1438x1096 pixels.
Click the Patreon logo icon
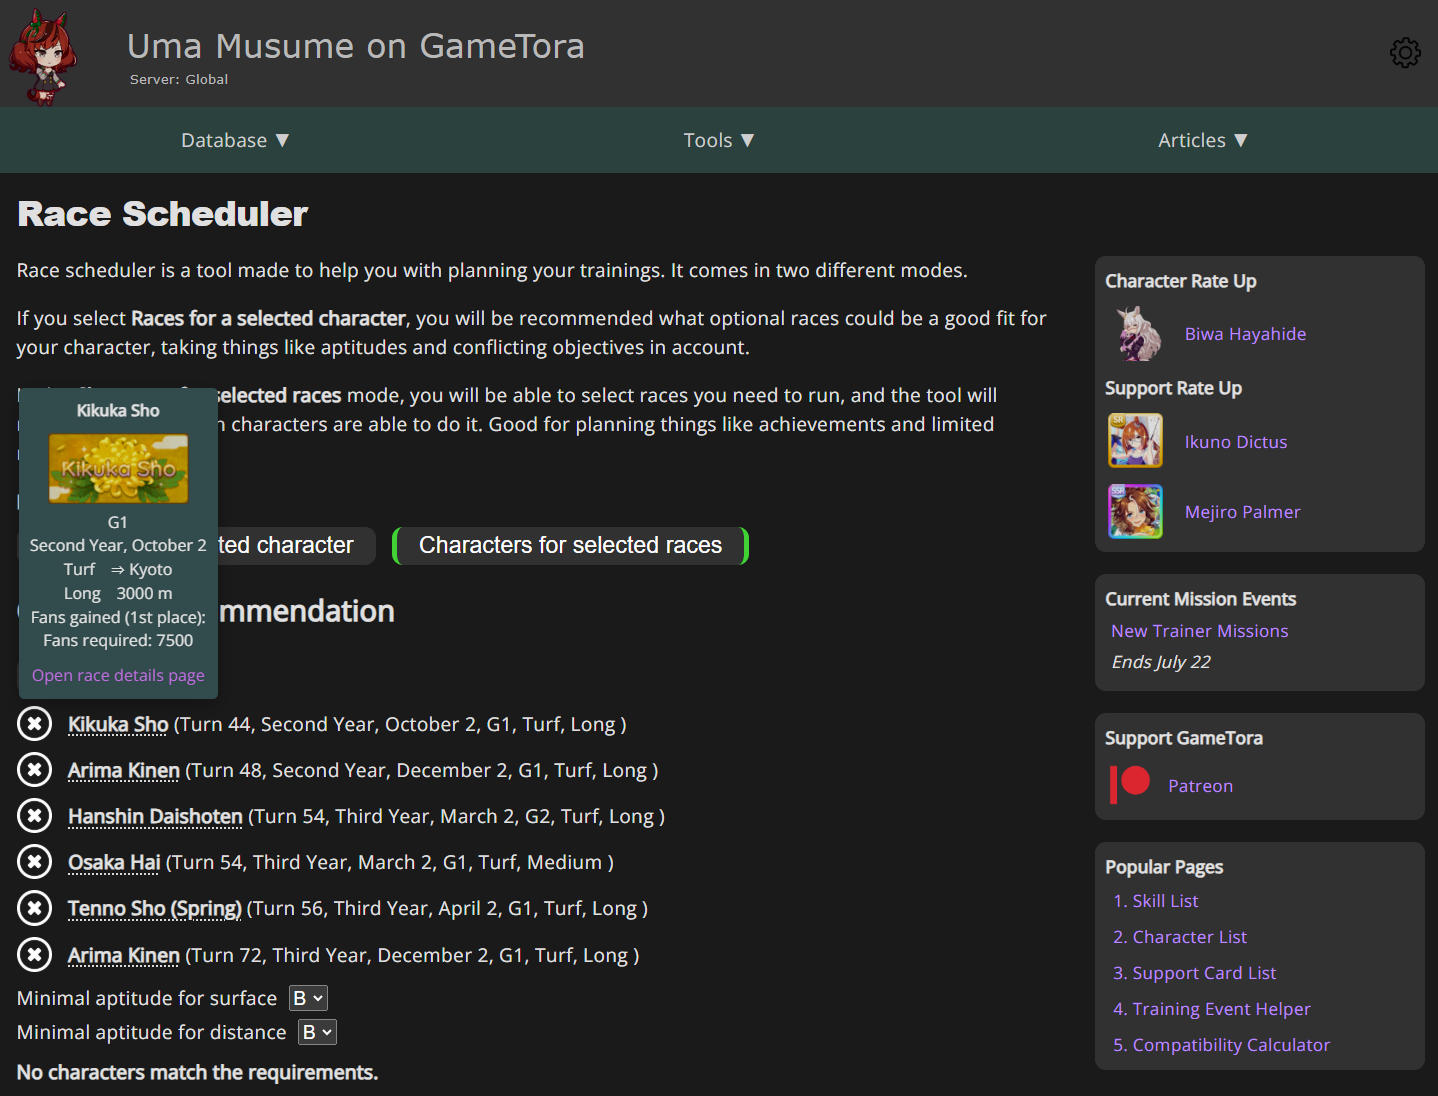coord(1130,784)
